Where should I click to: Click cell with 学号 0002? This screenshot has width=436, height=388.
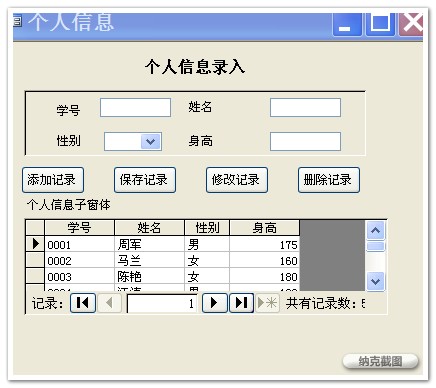[x=79, y=260]
